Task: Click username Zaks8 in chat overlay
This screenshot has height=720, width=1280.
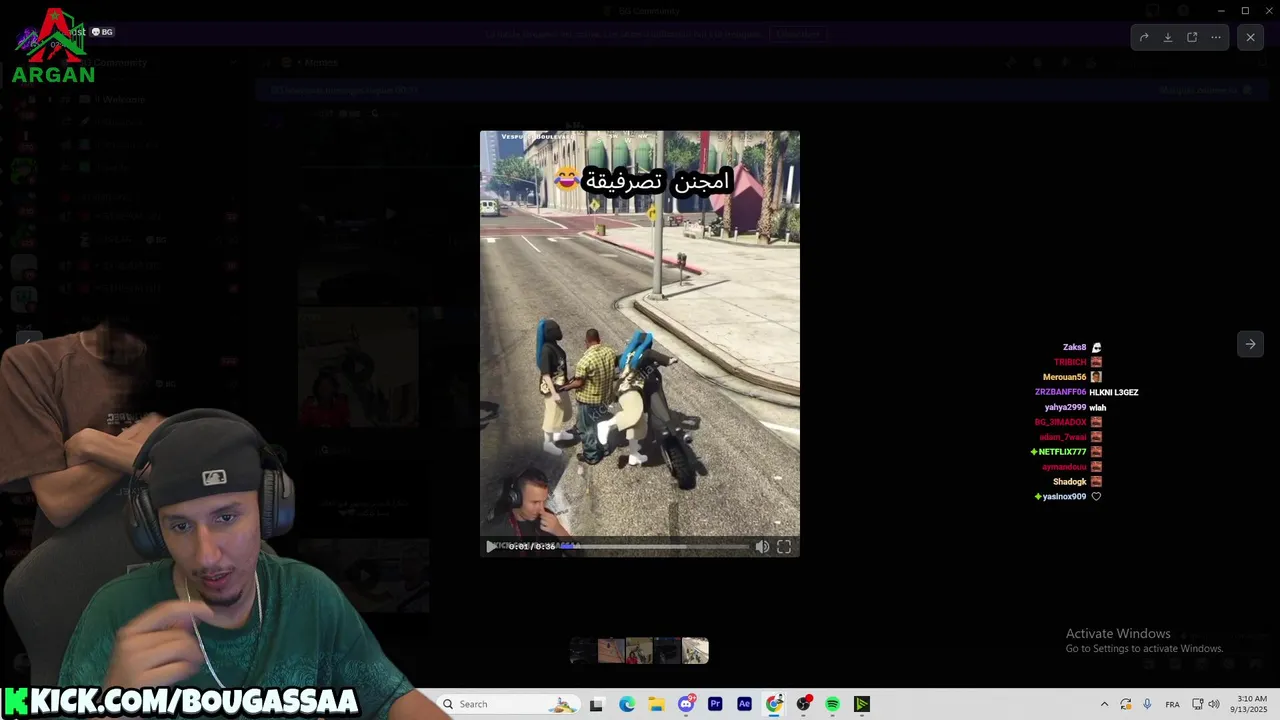Action: pos(1074,348)
